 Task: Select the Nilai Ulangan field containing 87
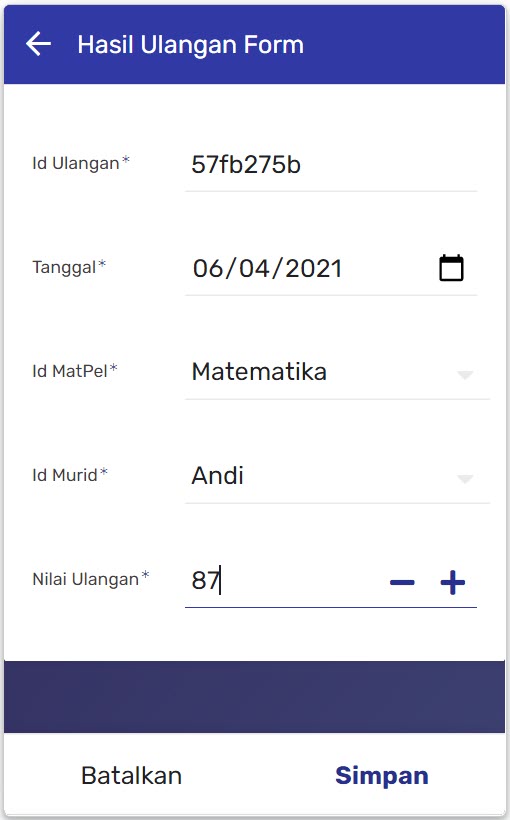[x=285, y=580]
